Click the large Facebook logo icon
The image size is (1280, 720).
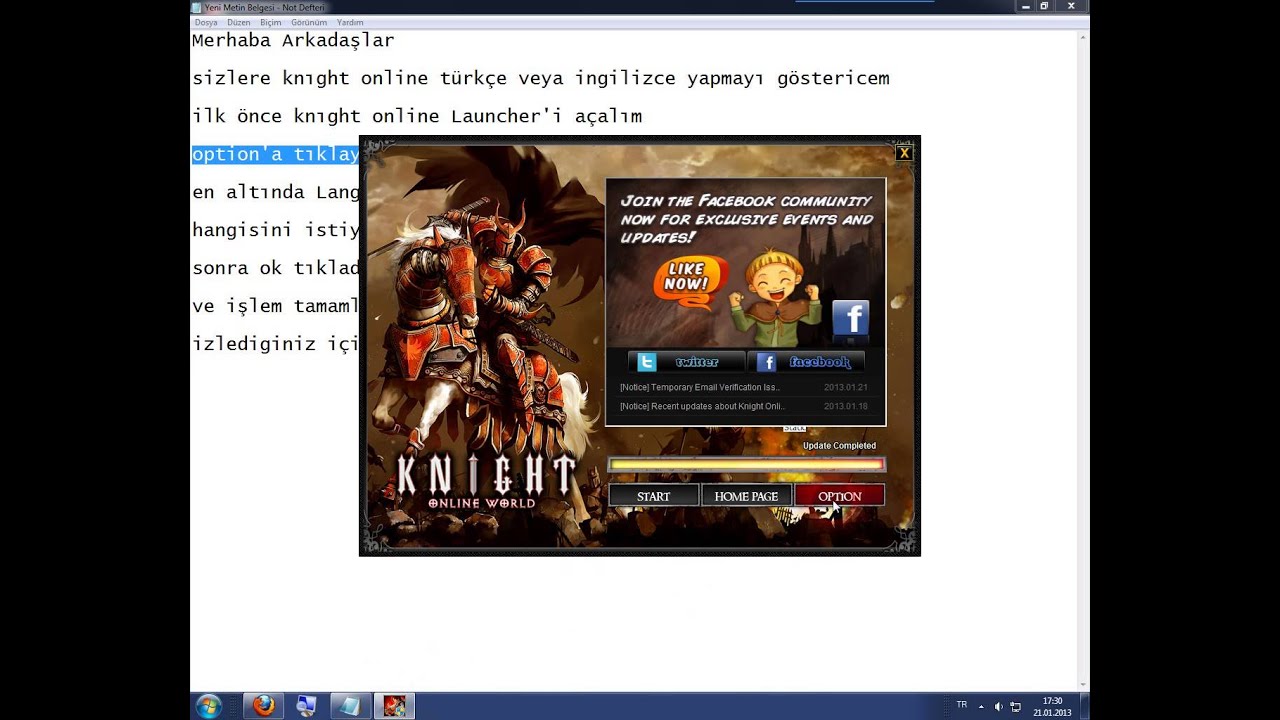tap(850, 319)
